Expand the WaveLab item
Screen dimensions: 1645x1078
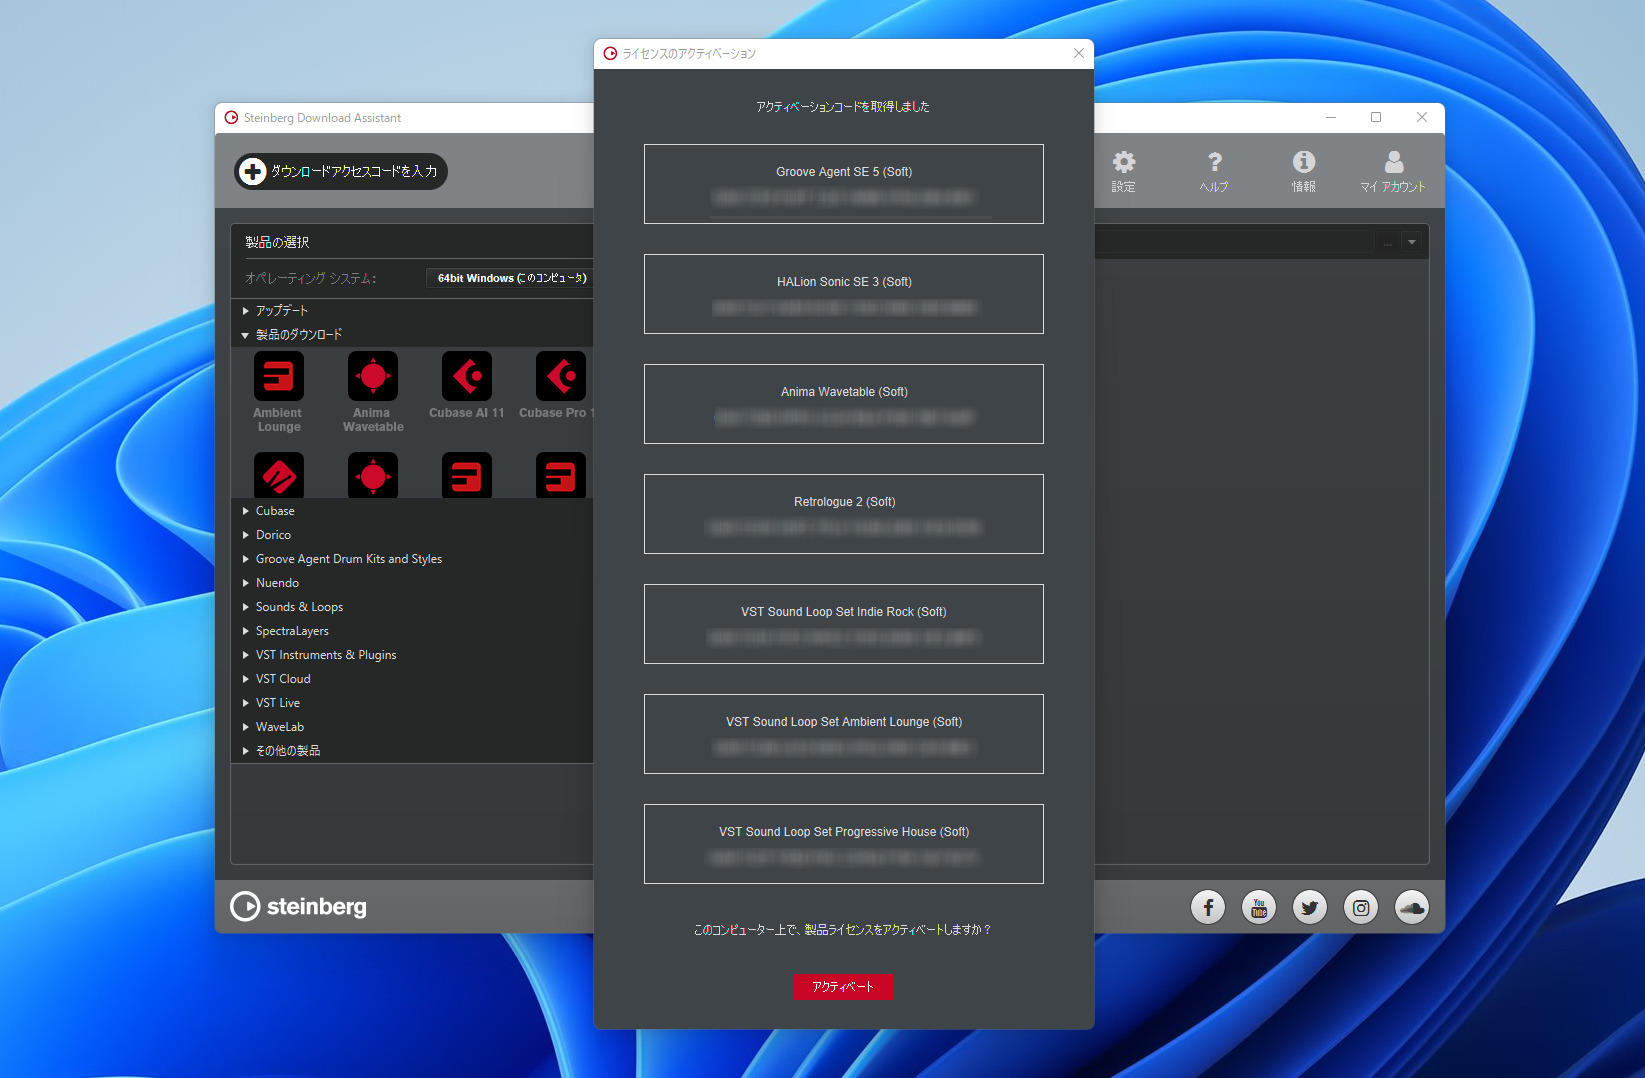point(245,727)
